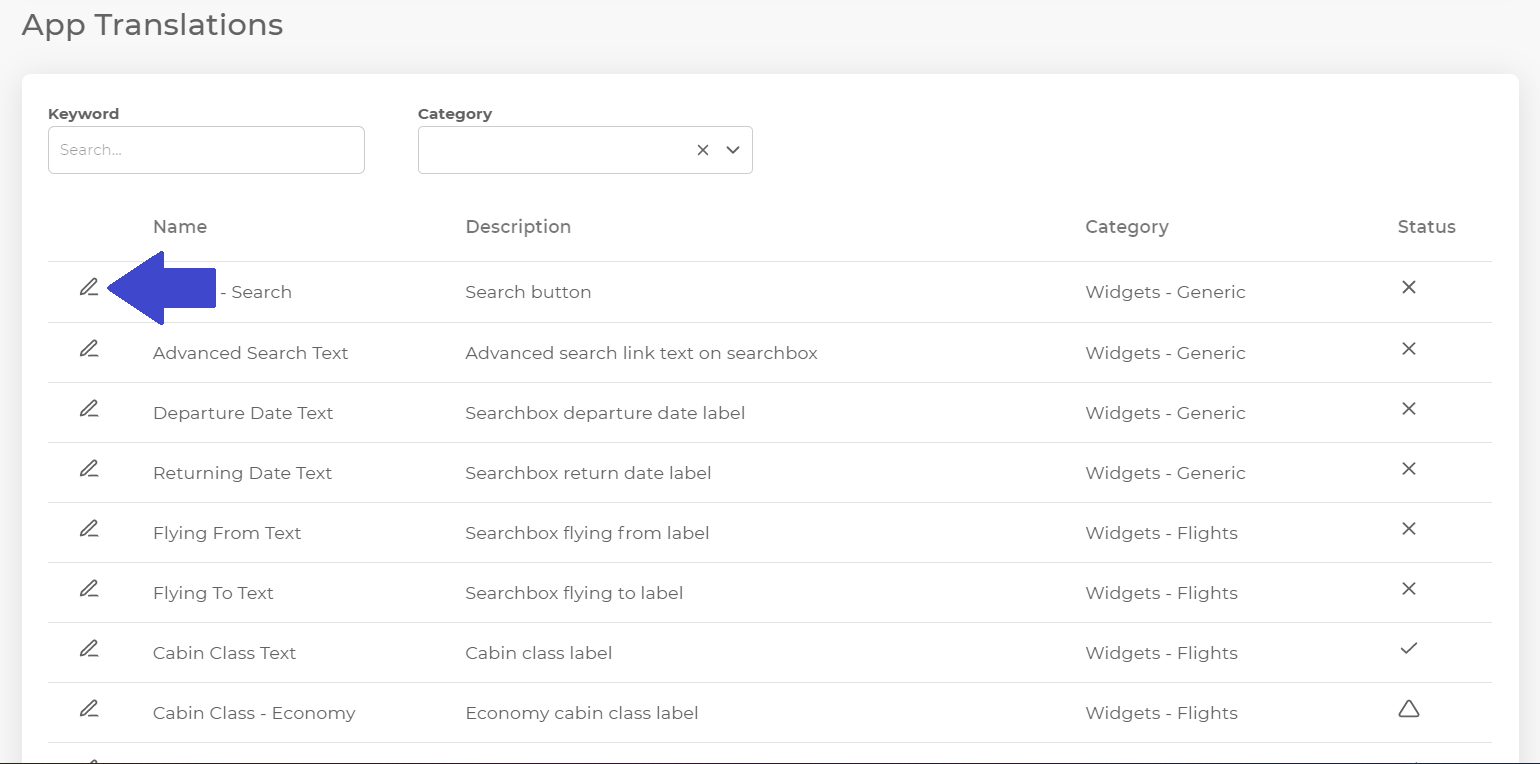
Task: Clear the Category filter selection
Action: pos(703,150)
